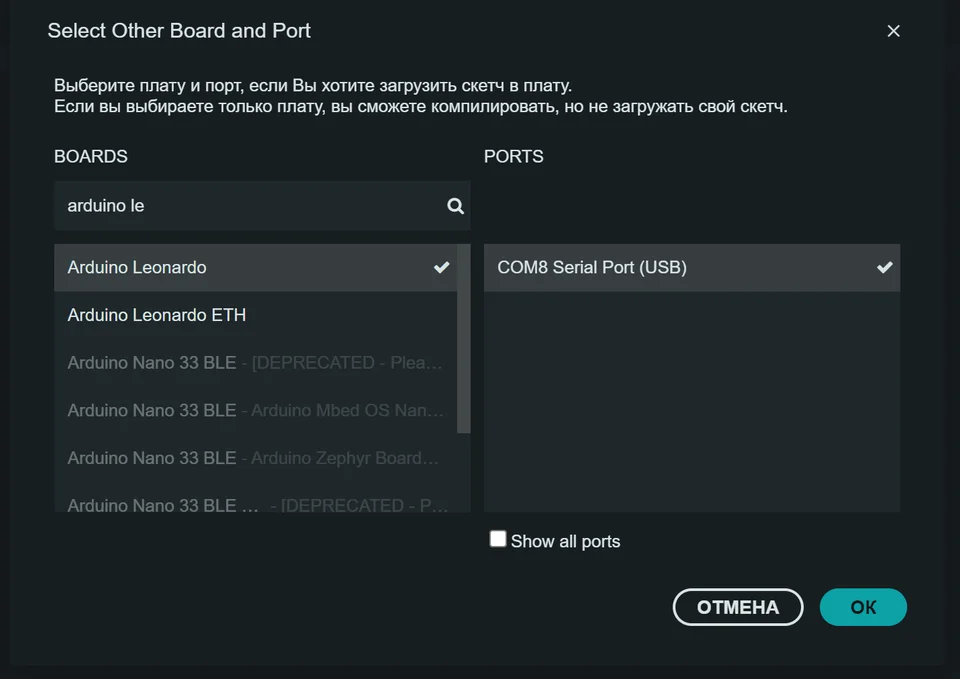Click the search magnifier icon in boards field
Screen dimensions: 960x679
pyautogui.click(x=455, y=206)
